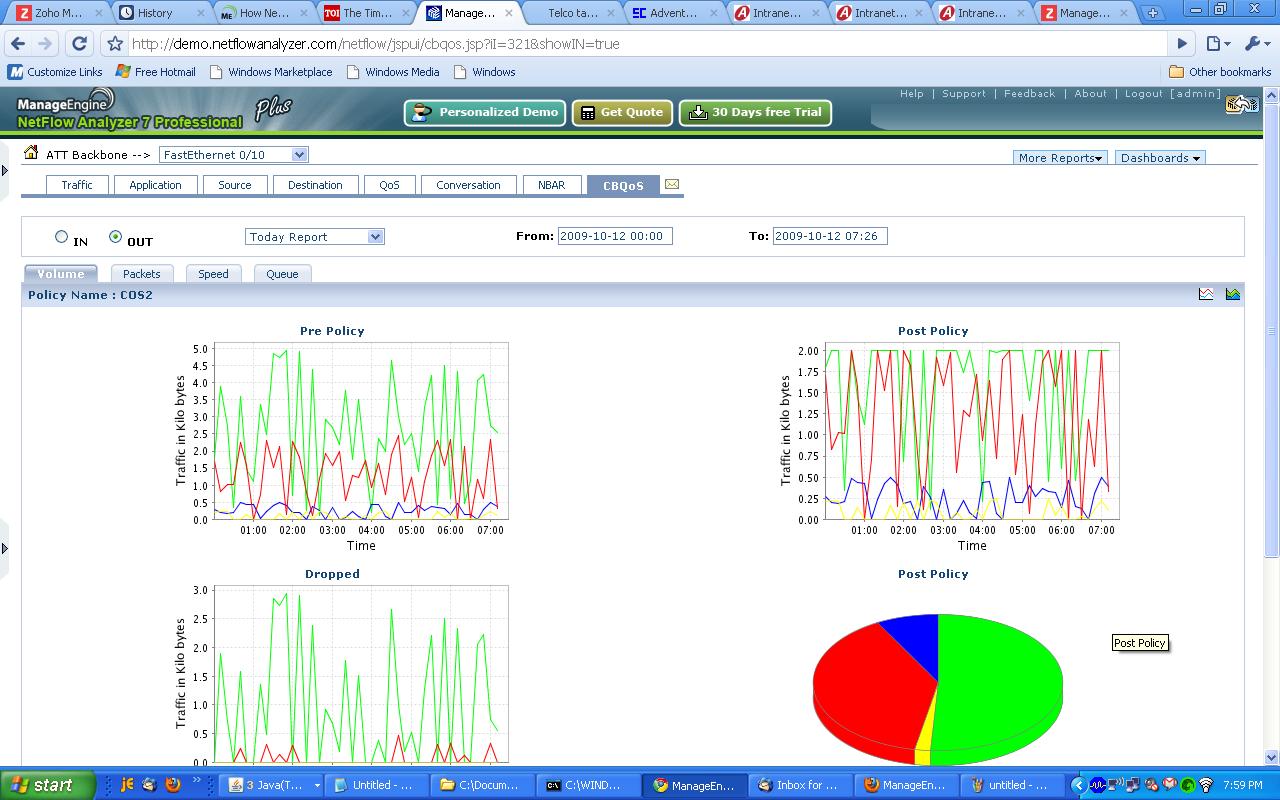Screen dimensions: 1280x800
Task: Select the IN radio button
Action: [x=62, y=237]
